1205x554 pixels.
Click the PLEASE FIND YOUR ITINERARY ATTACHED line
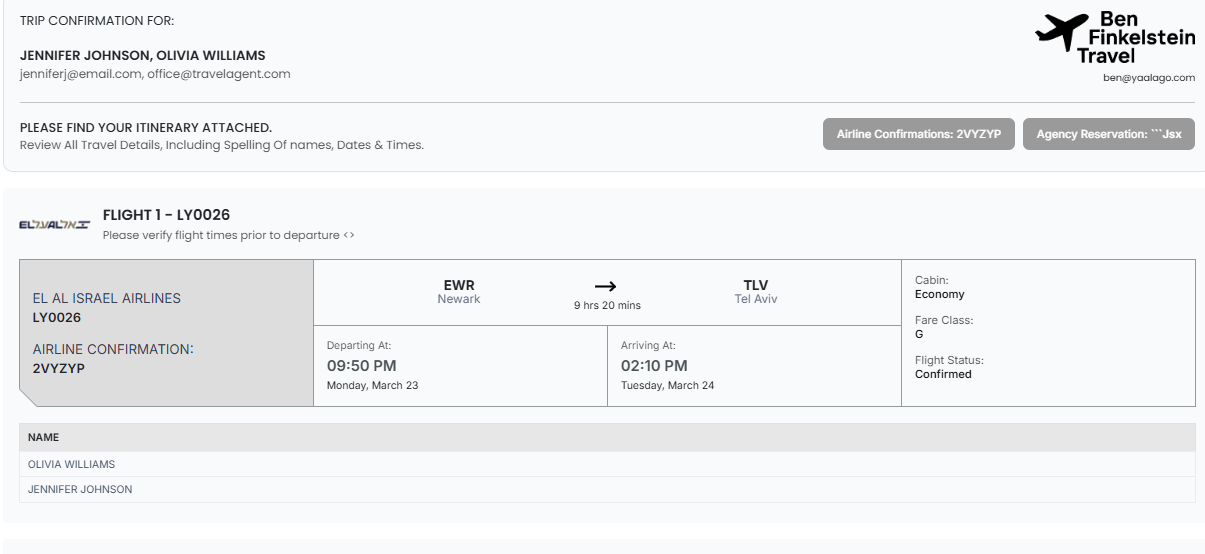coord(146,128)
